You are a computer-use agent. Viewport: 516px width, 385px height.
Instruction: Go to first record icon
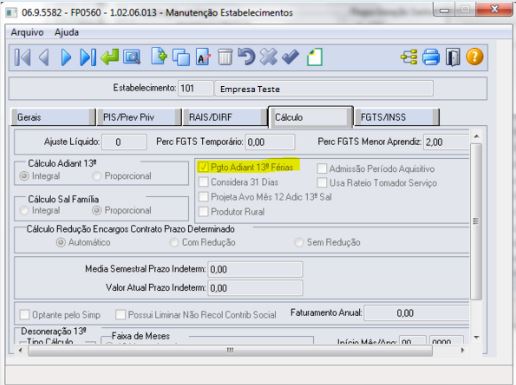22,57
